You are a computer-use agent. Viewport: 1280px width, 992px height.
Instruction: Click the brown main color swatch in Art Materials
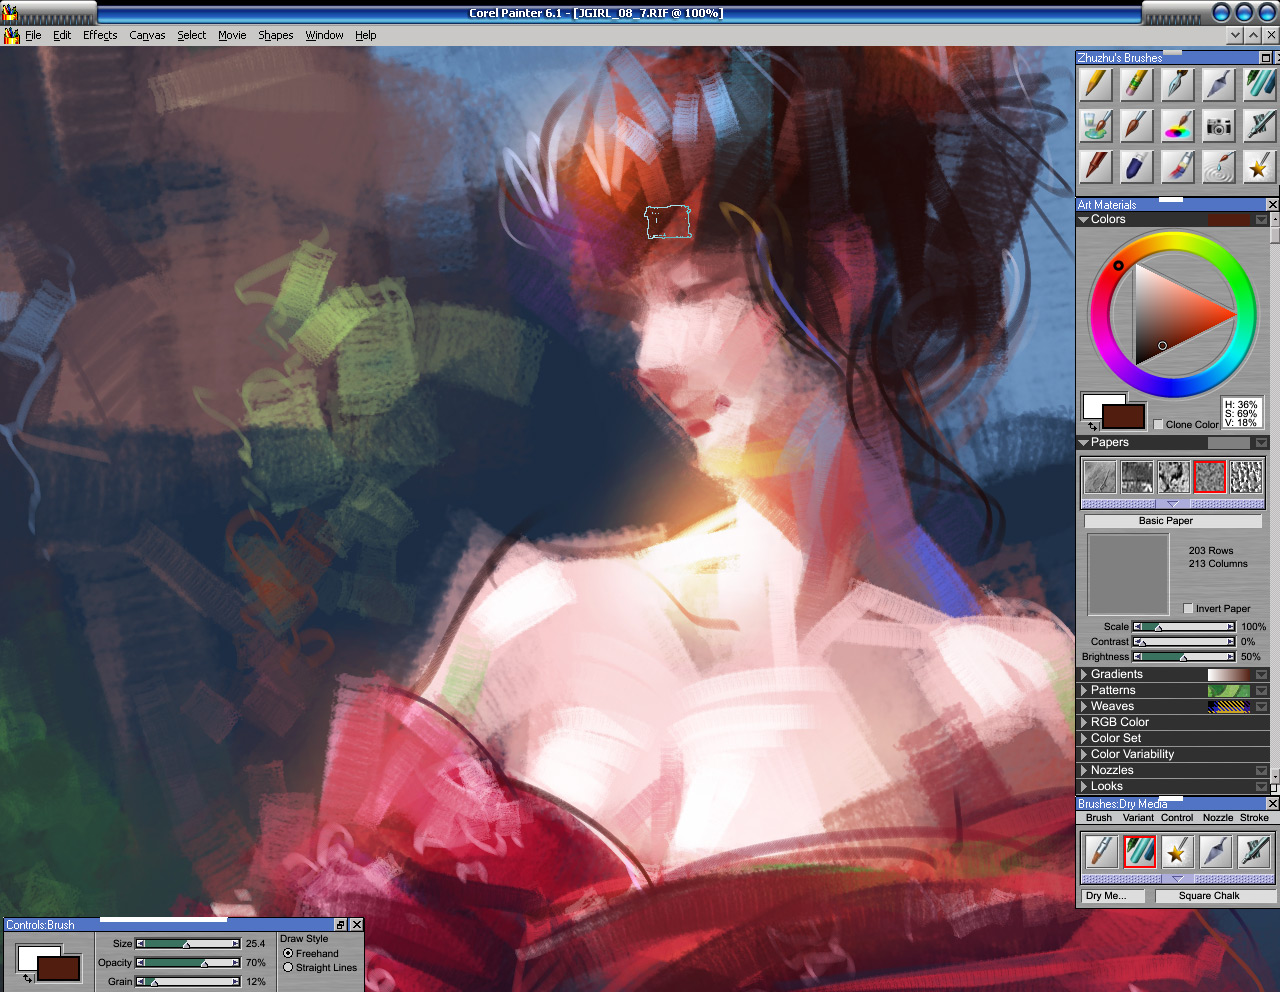(x=1124, y=415)
